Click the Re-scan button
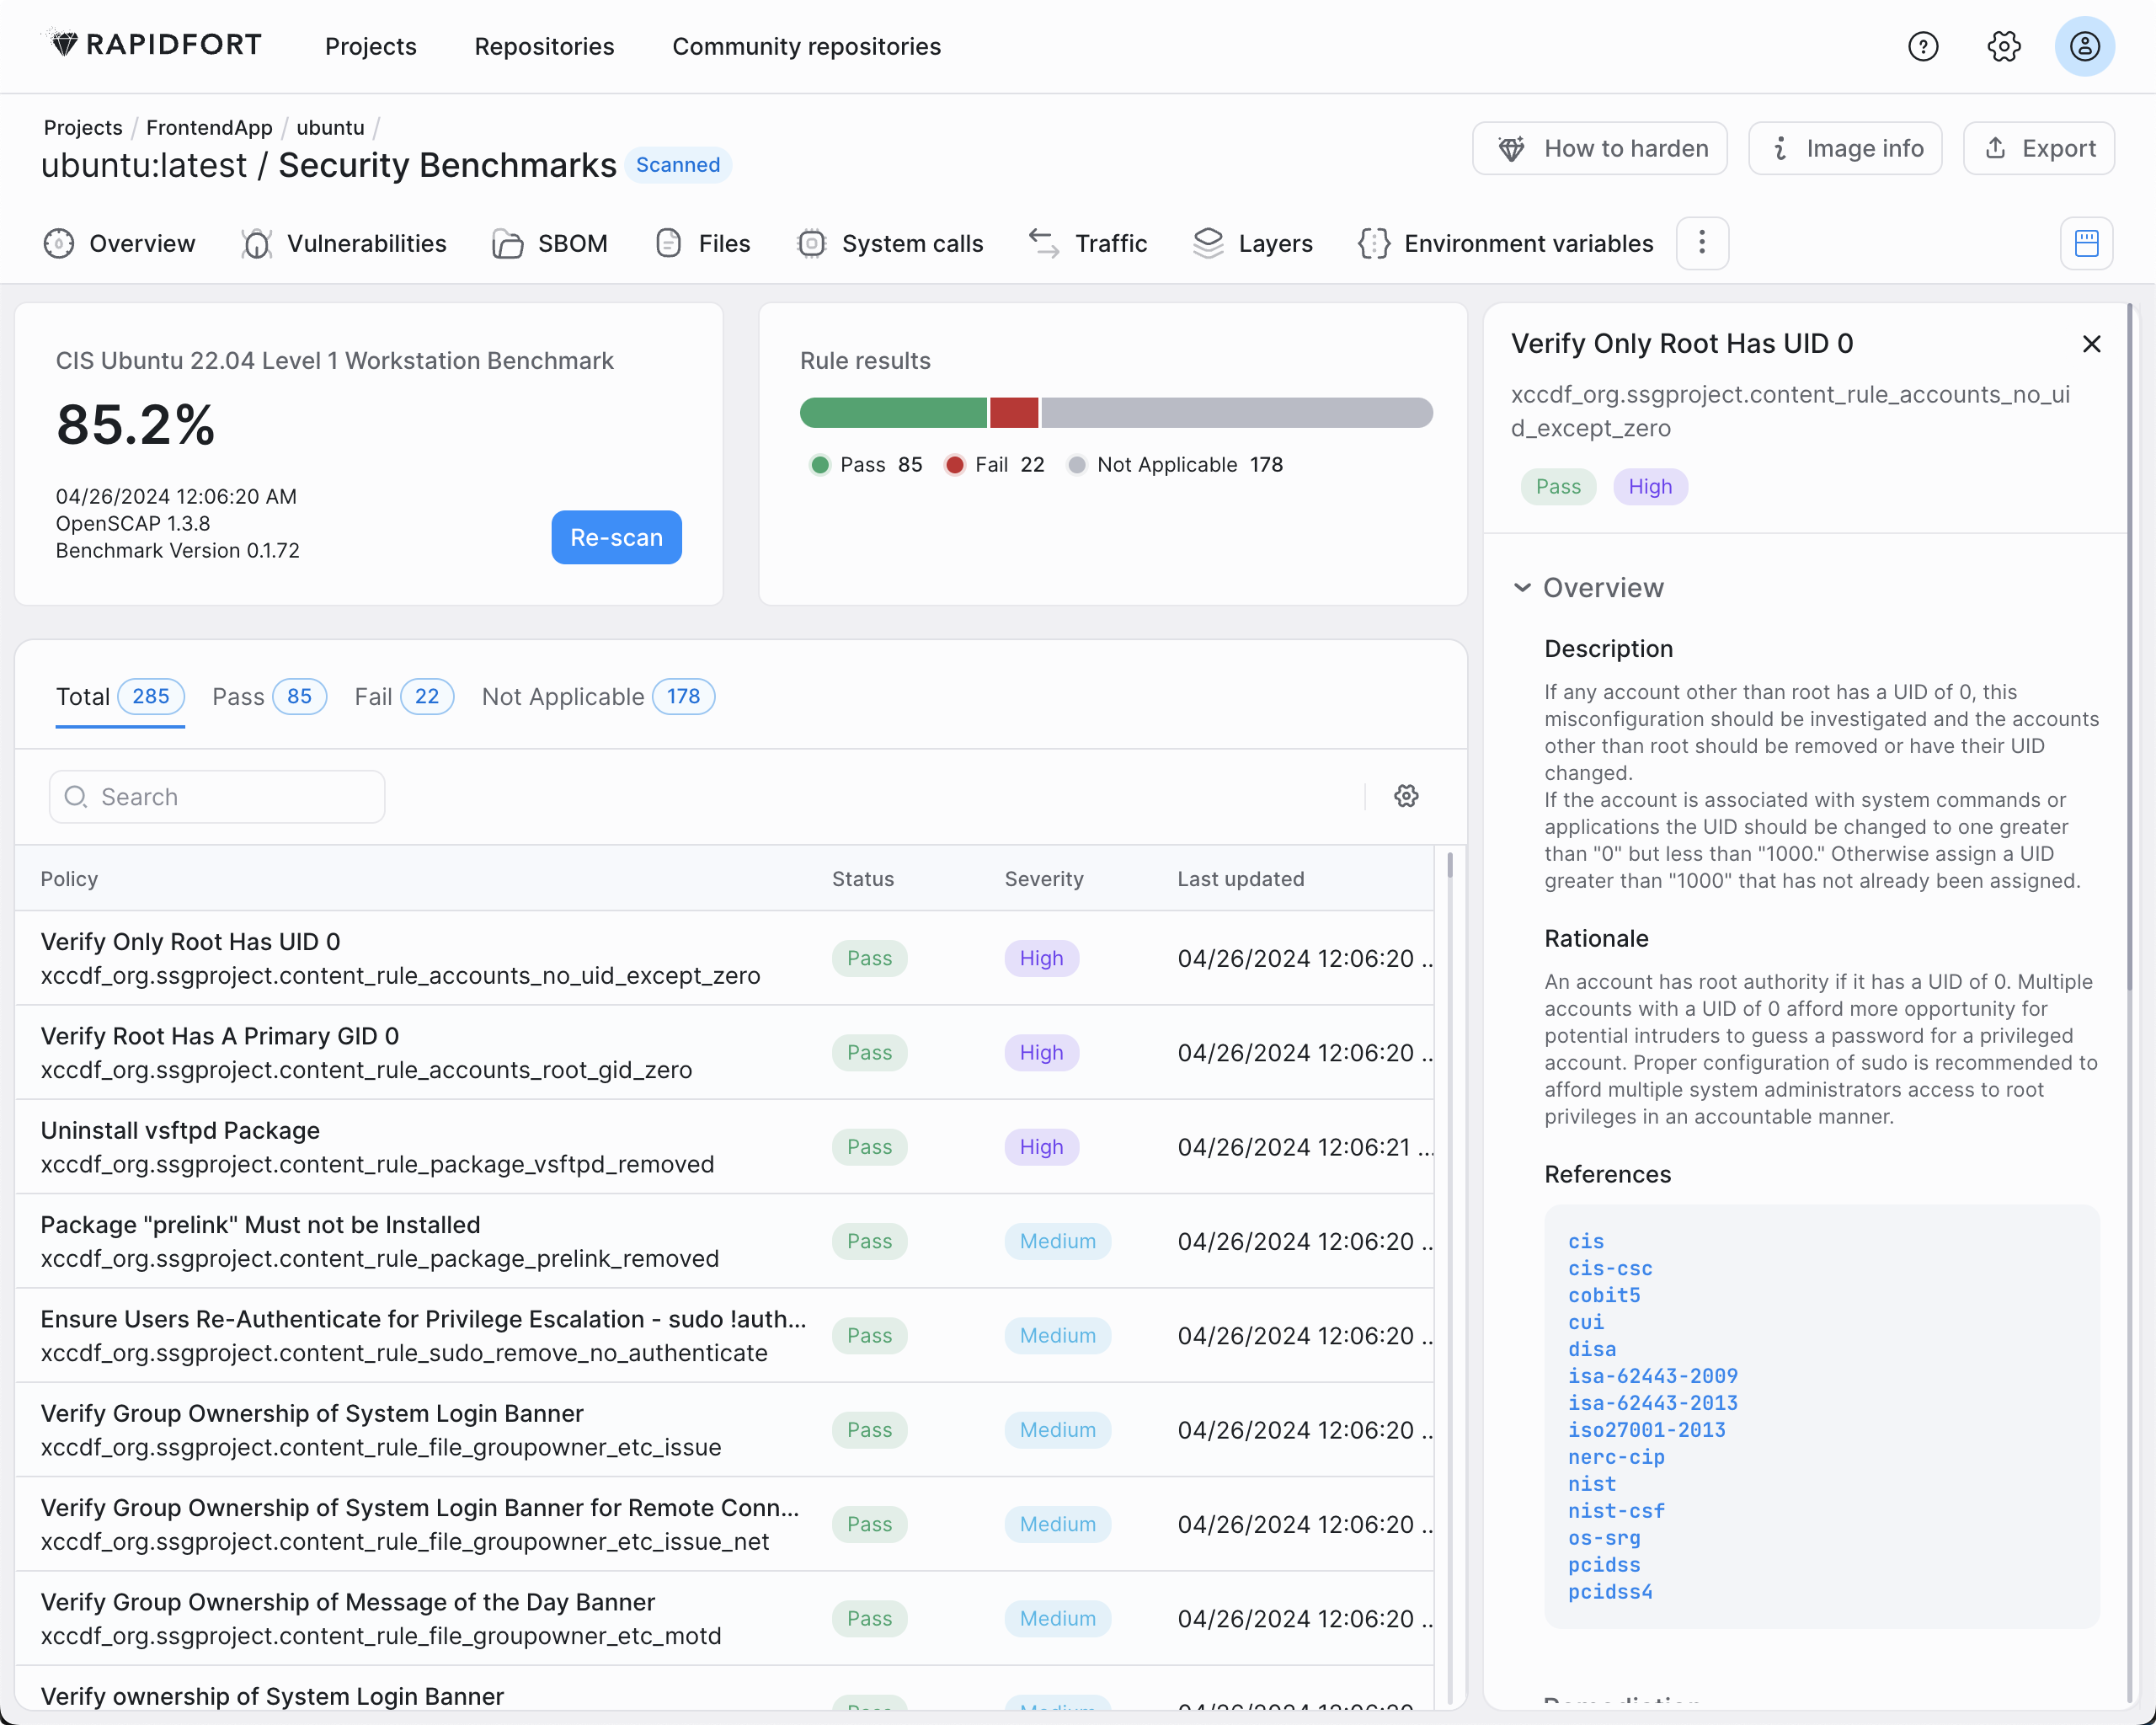 617,538
